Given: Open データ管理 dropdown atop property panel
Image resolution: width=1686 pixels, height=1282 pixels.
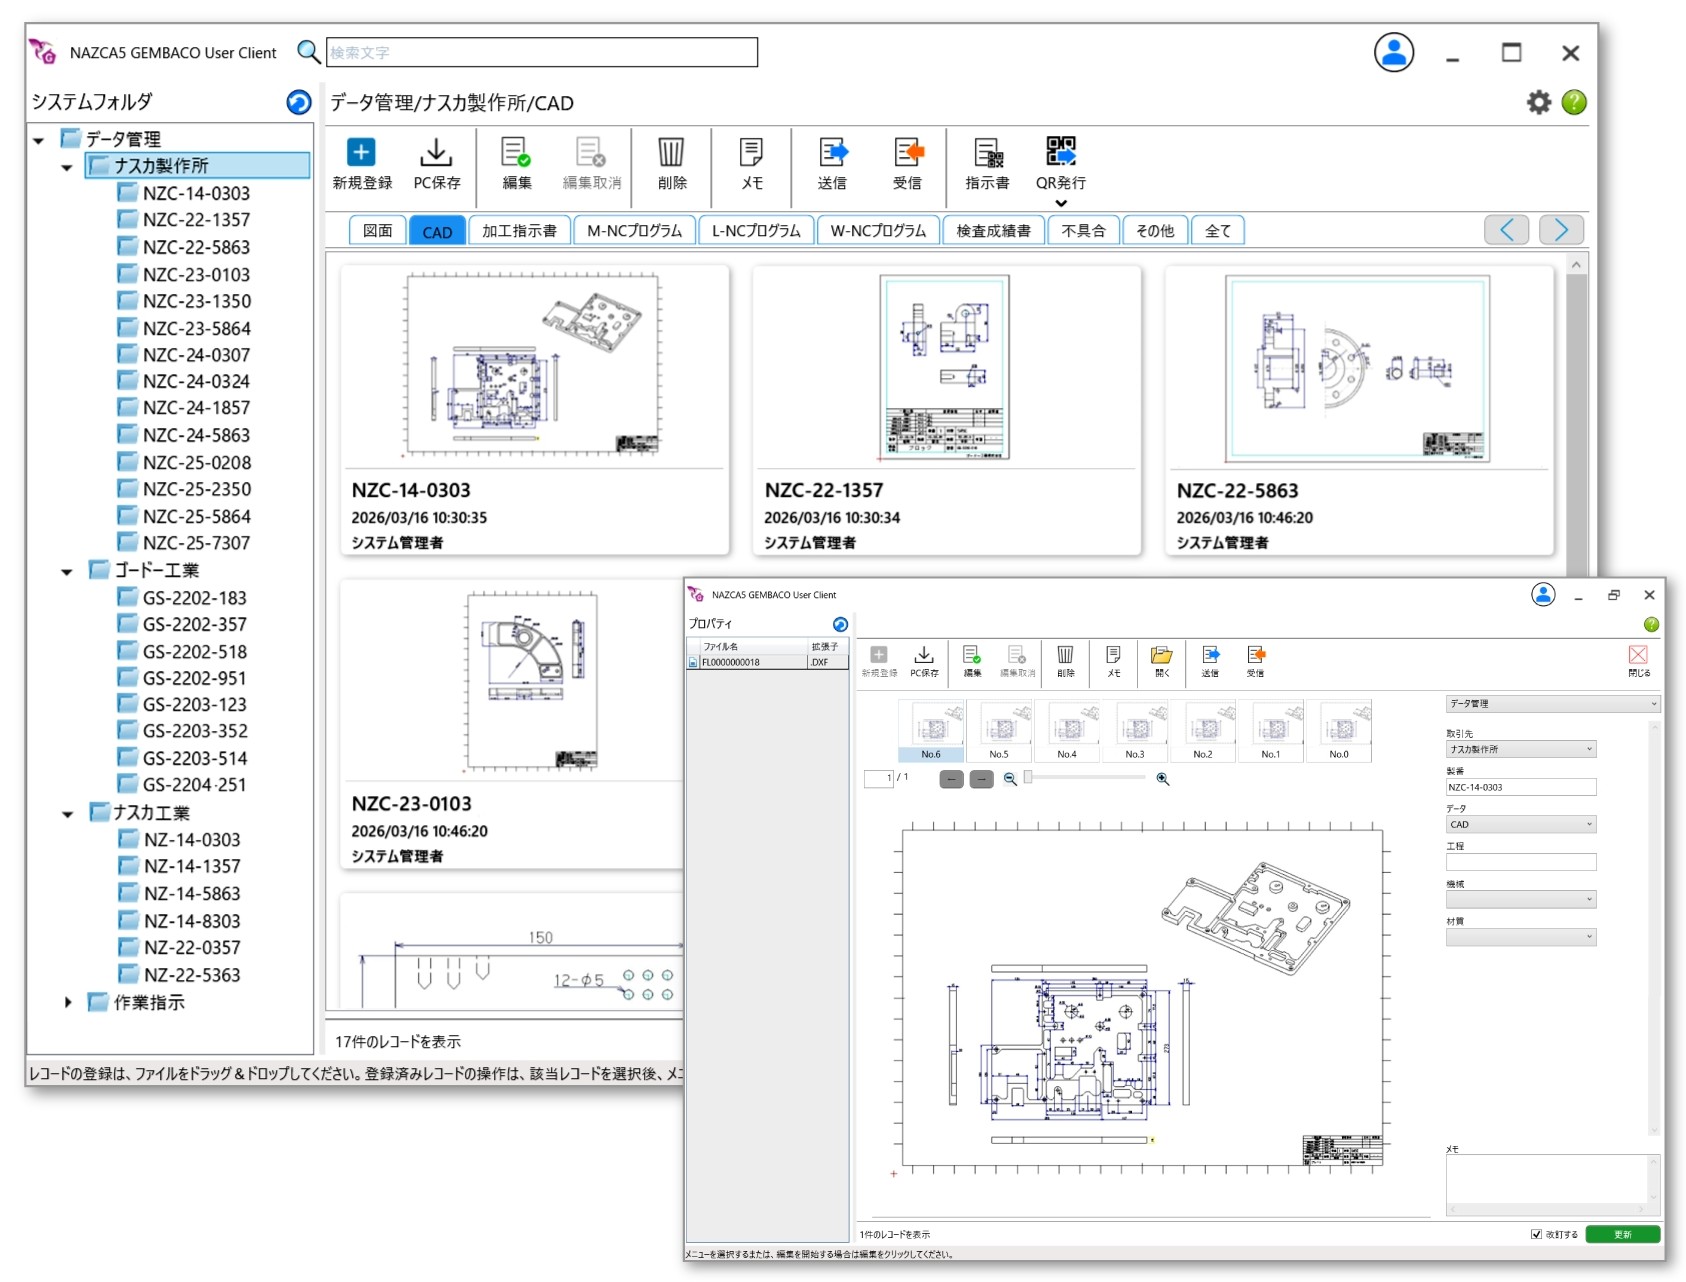Looking at the screenshot, I should point(1553,704).
